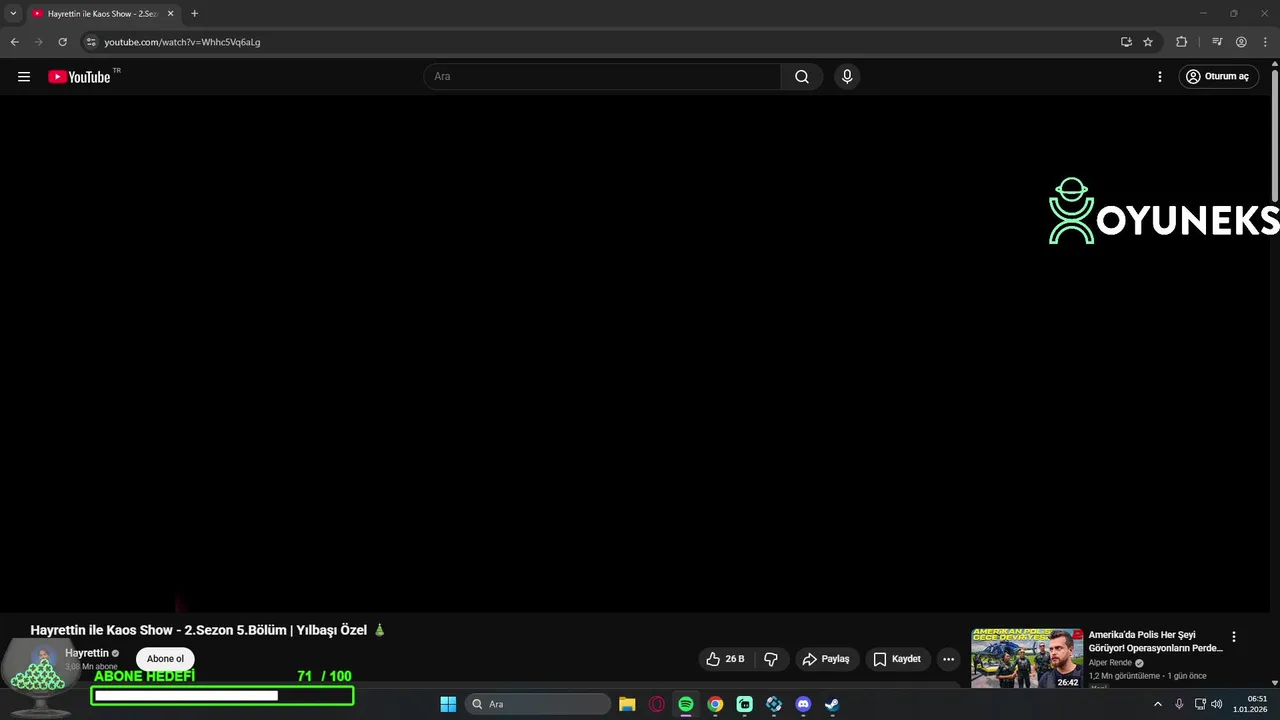Subscribe with the Abone ol button
The image size is (1280, 720).
click(165, 659)
